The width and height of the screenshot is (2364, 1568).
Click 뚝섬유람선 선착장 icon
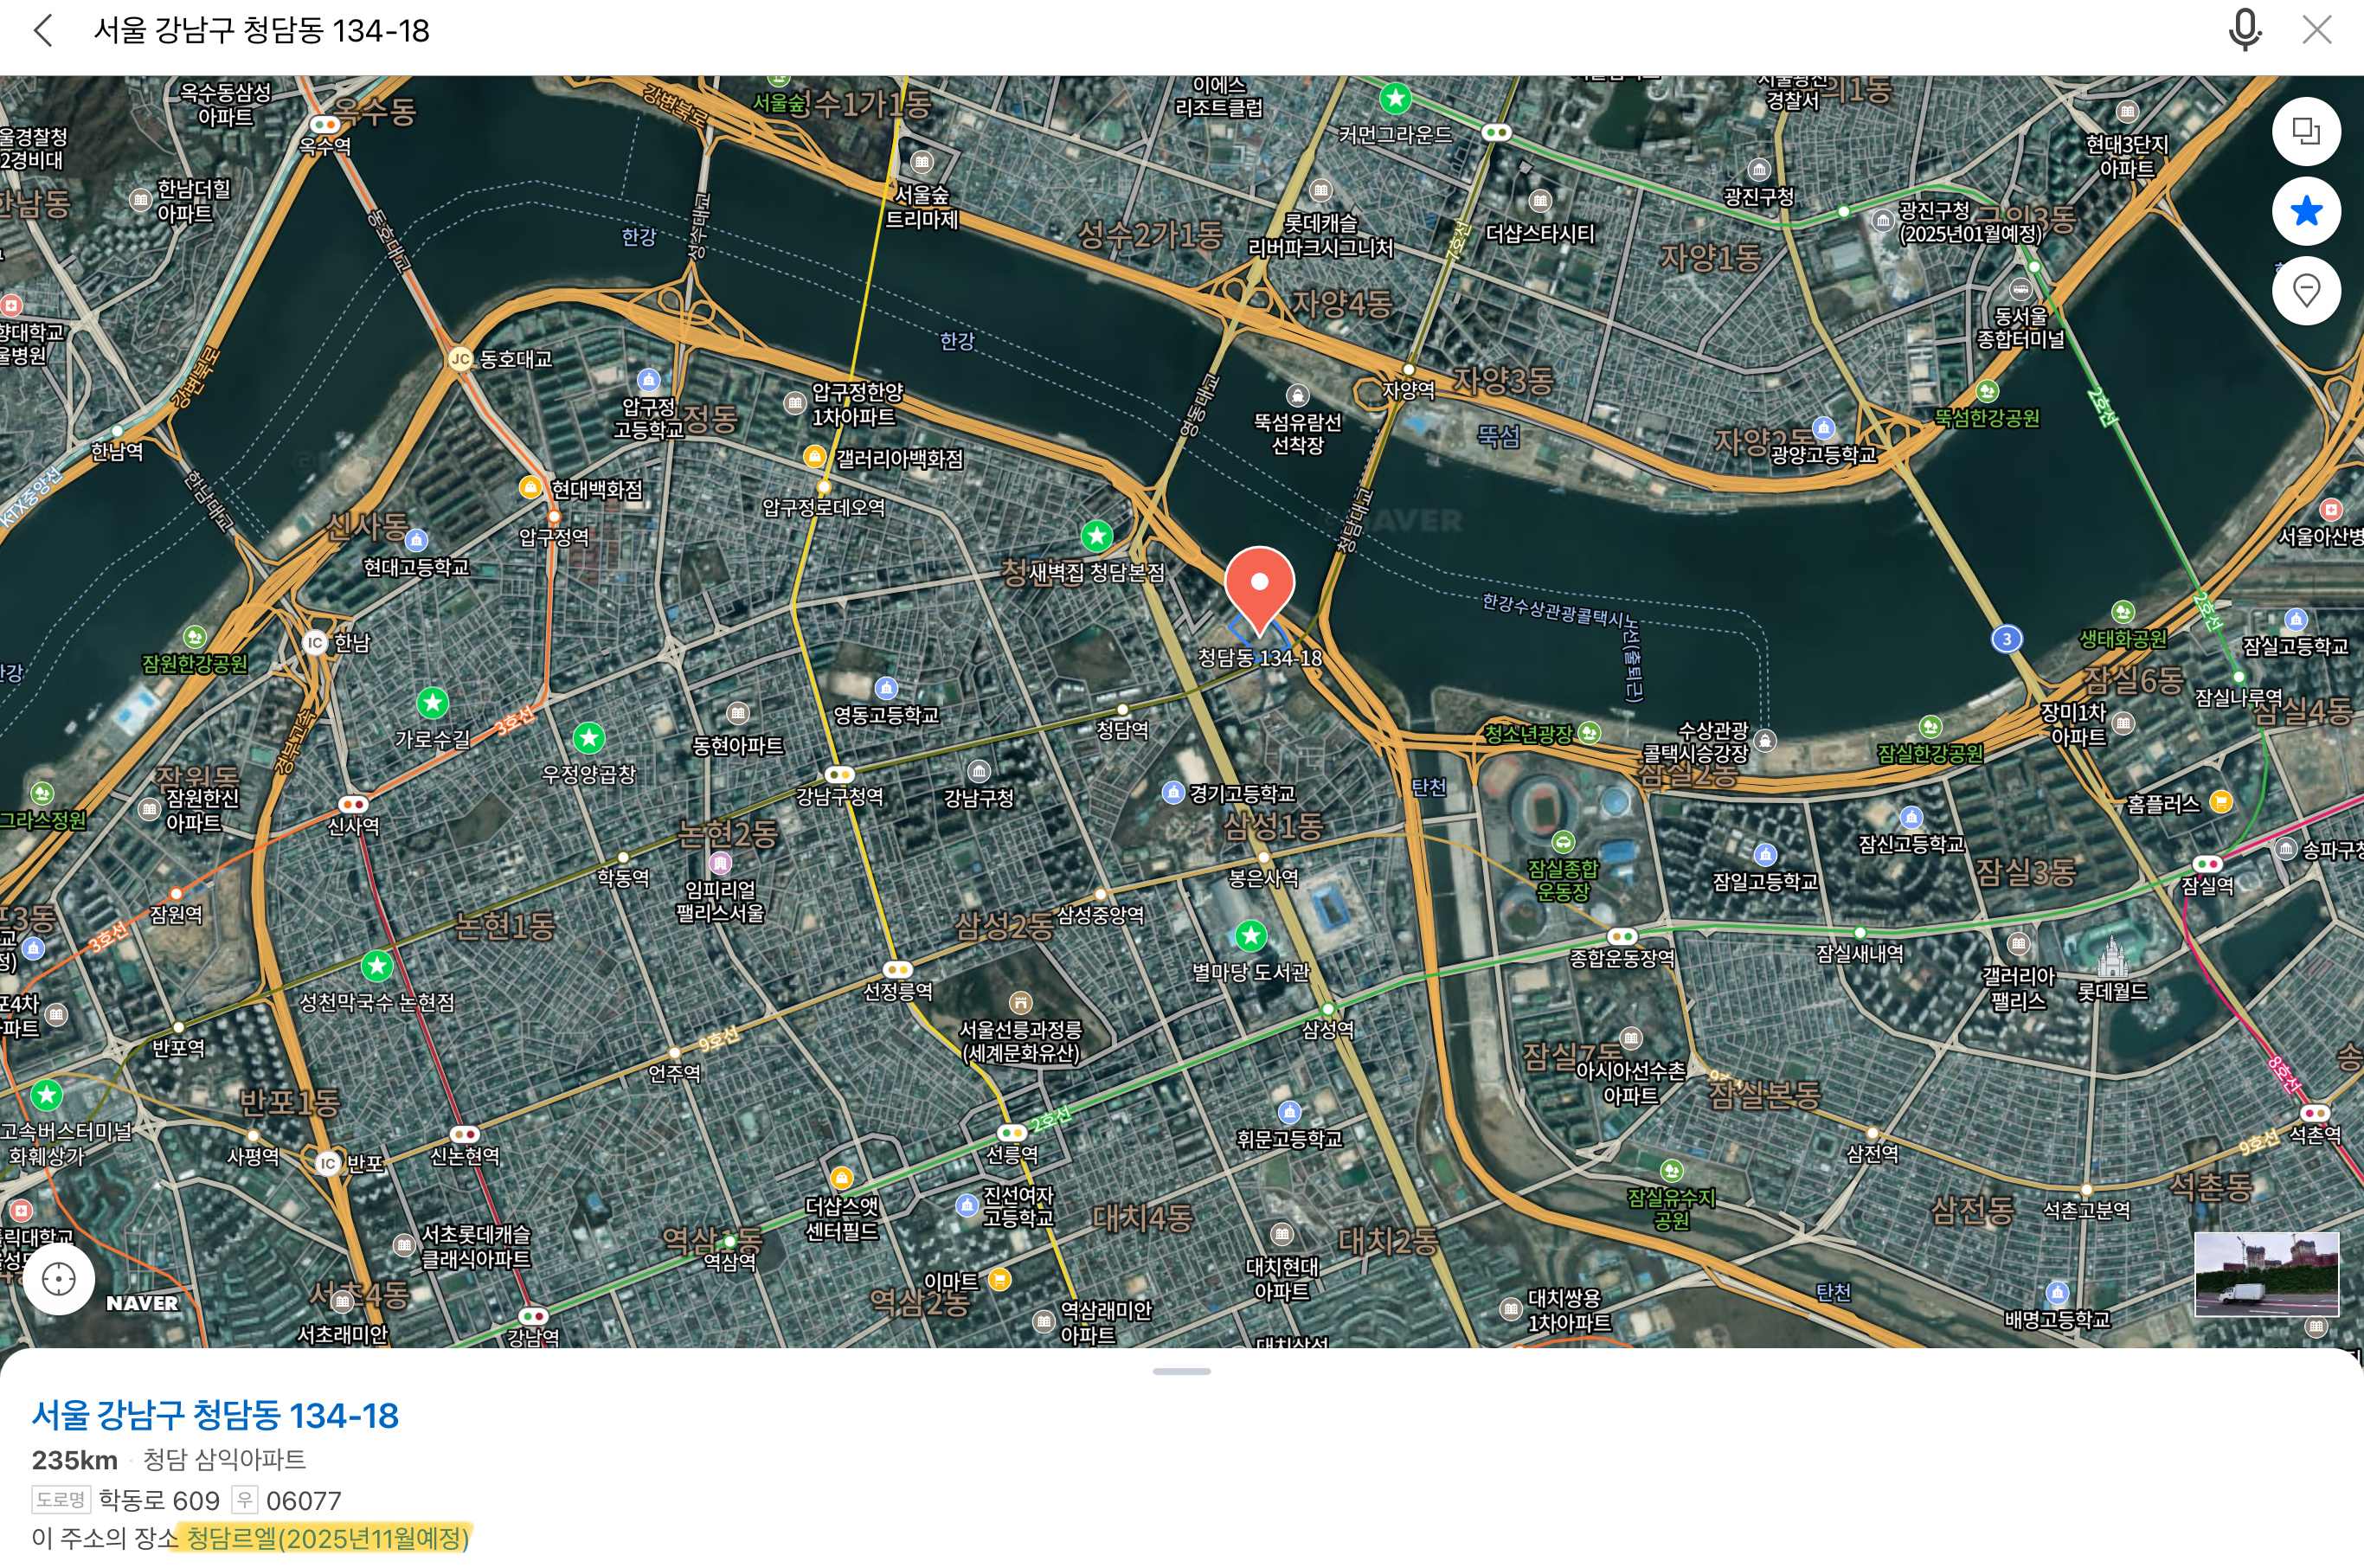(1298, 396)
